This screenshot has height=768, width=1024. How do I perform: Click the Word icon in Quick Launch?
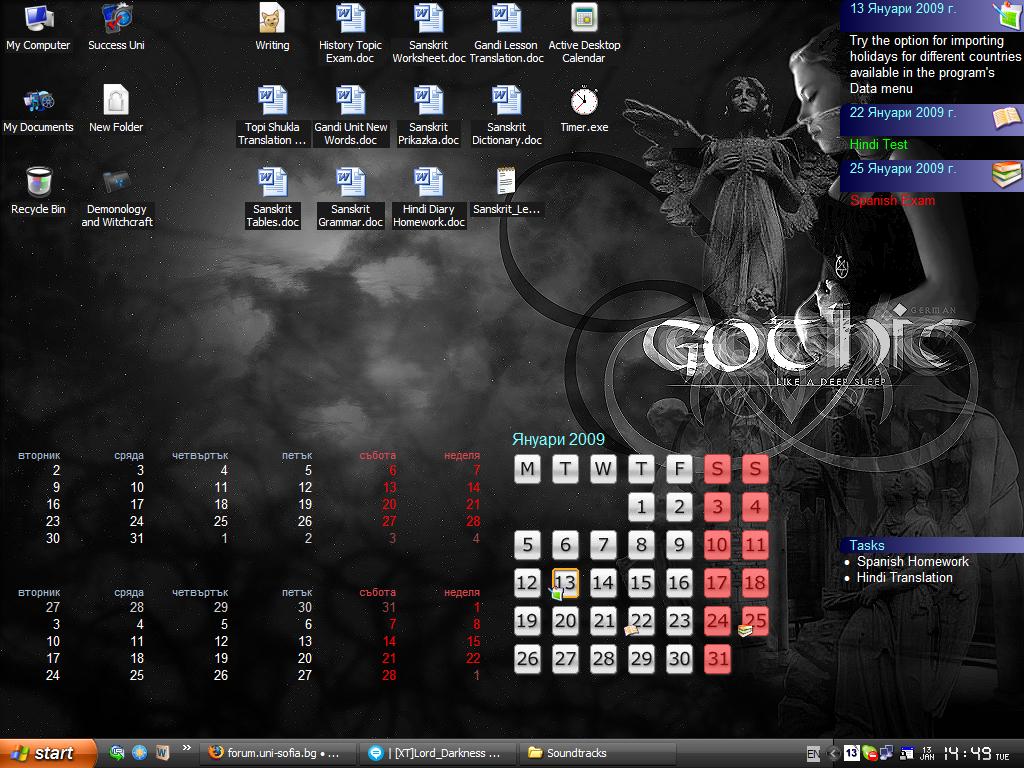[x=162, y=753]
